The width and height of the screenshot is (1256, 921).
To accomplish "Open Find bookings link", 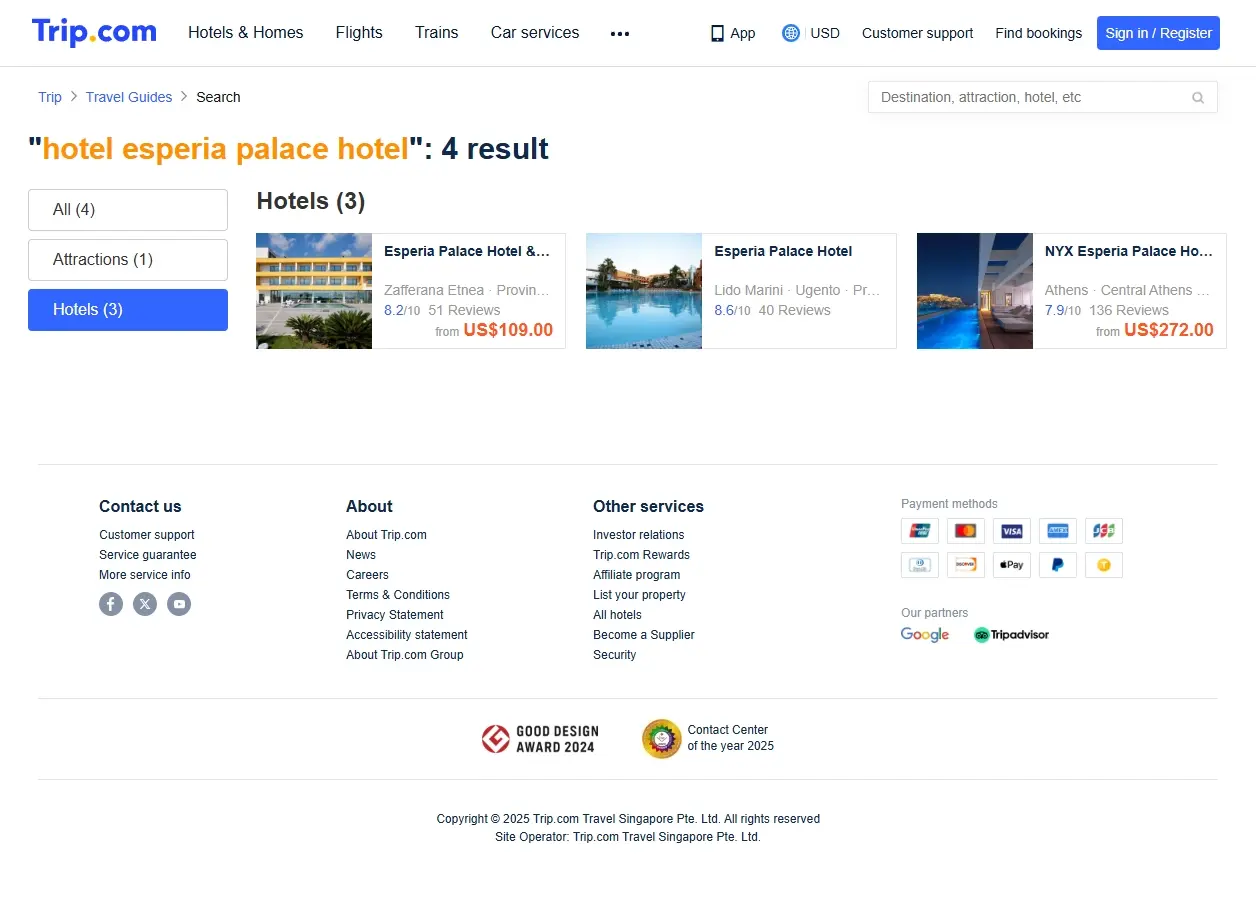I will (x=1038, y=33).
